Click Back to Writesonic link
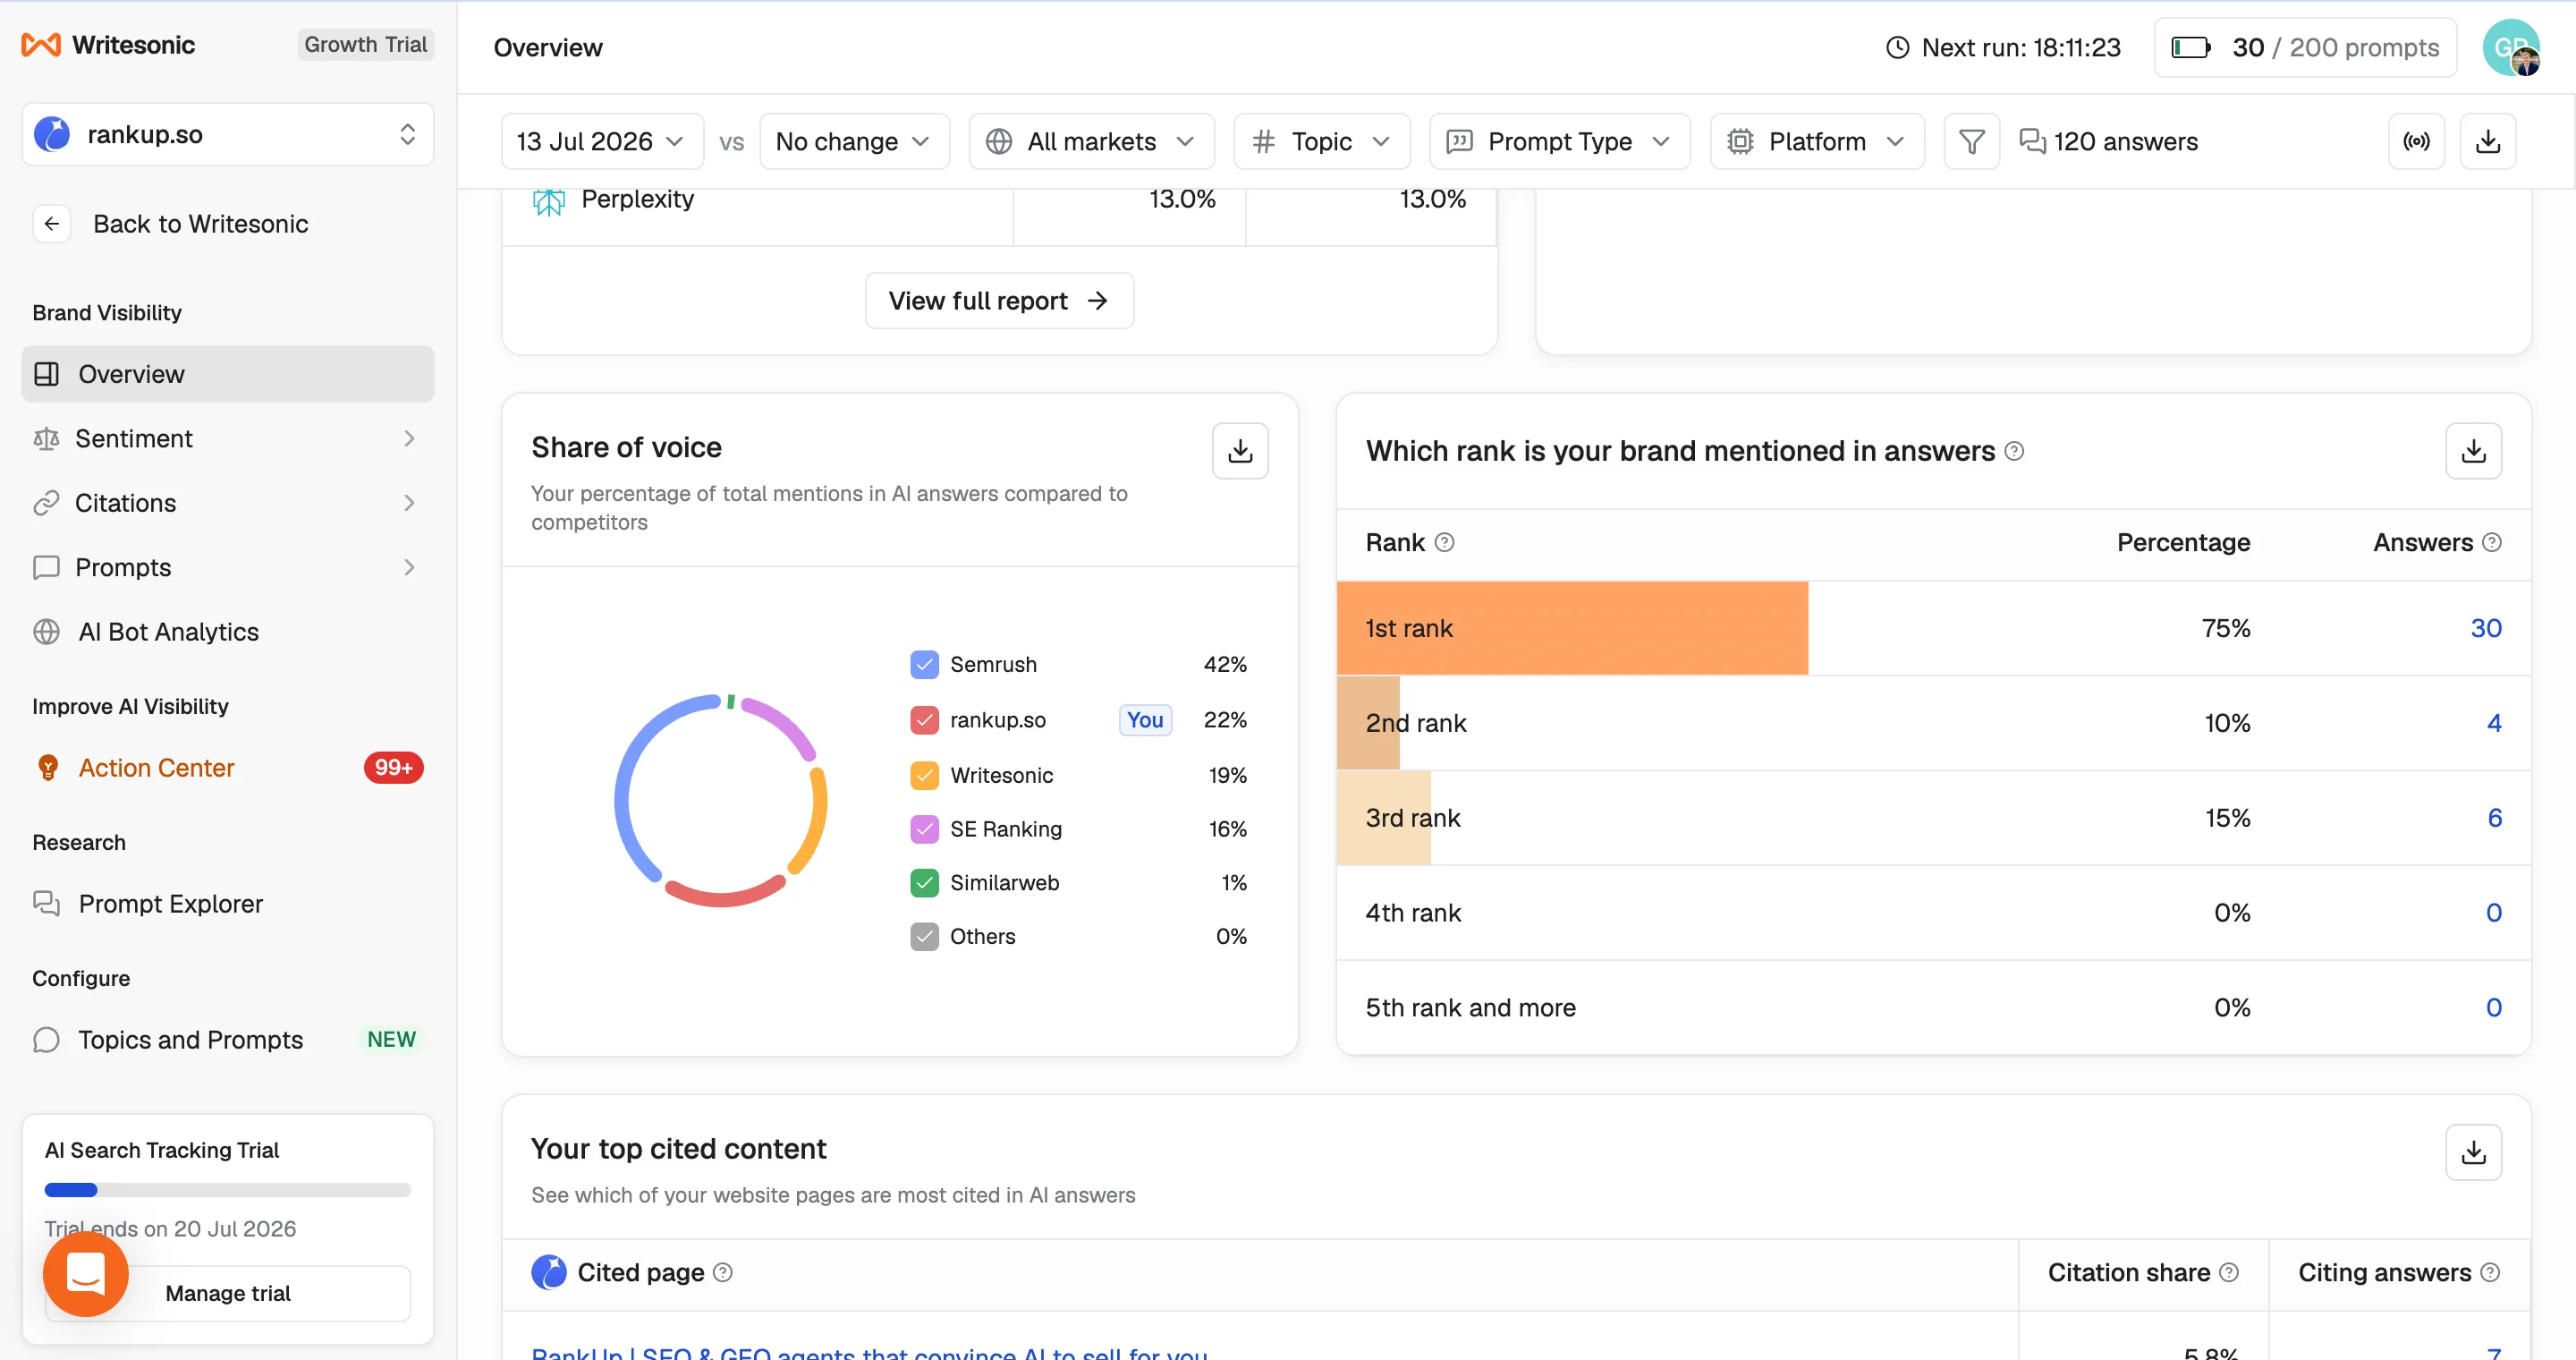This screenshot has height=1360, width=2576. [x=200, y=223]
